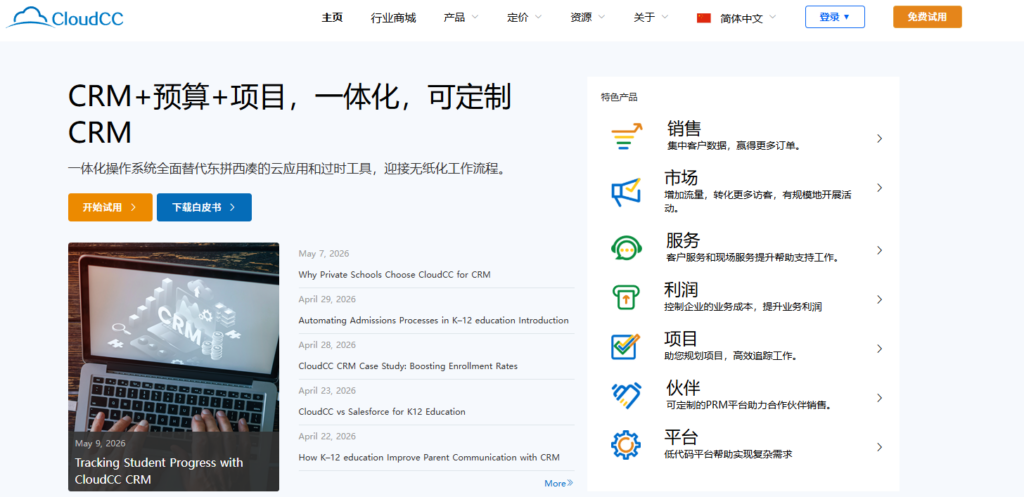
Task: Open "CloudCC vs Salesforce for K12 Education"
Action: point(382,411)
